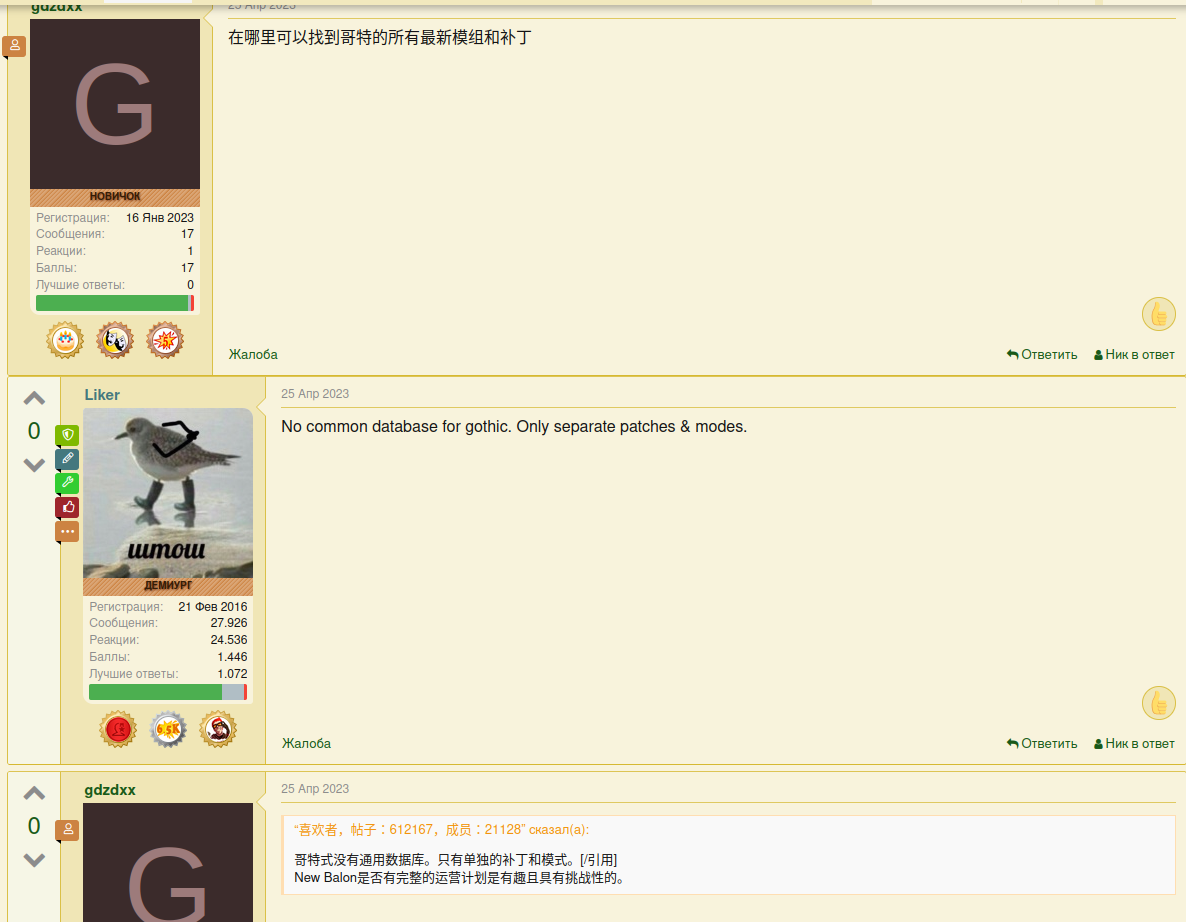The image size is (1186, 922).
Task: Open the quoted post source link header
Action: click(x=442, y=830)
